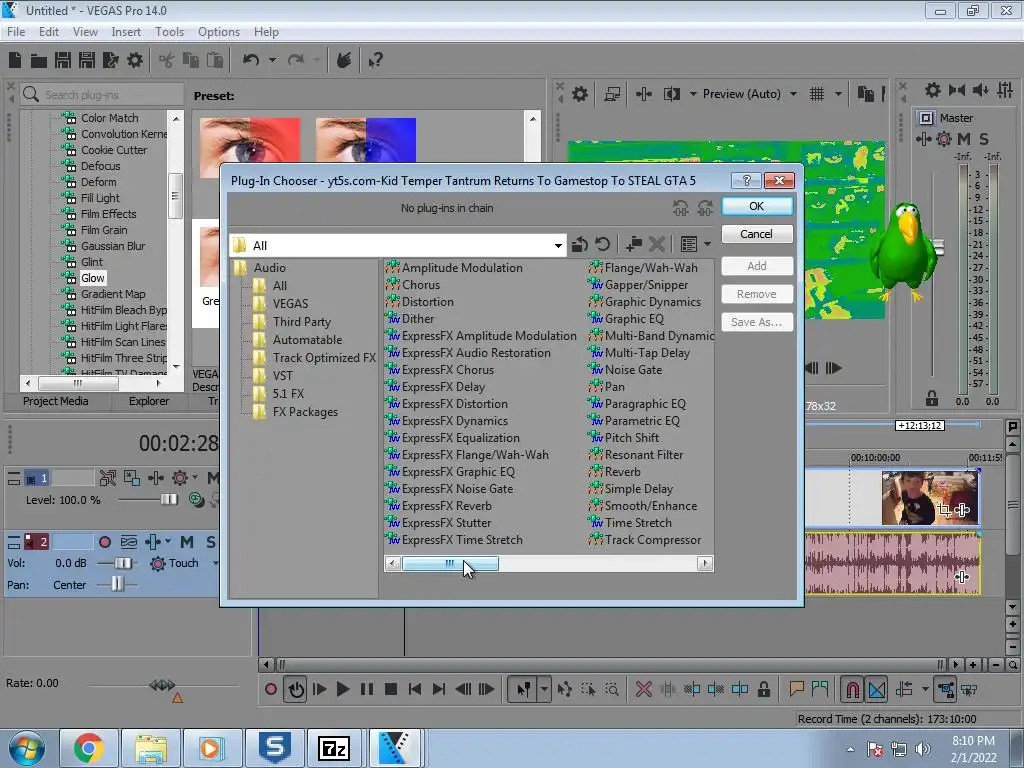Screen dimensions: 1024x768
Task: Open the overlays grid dropdown arrow
Action: [838, 94]
